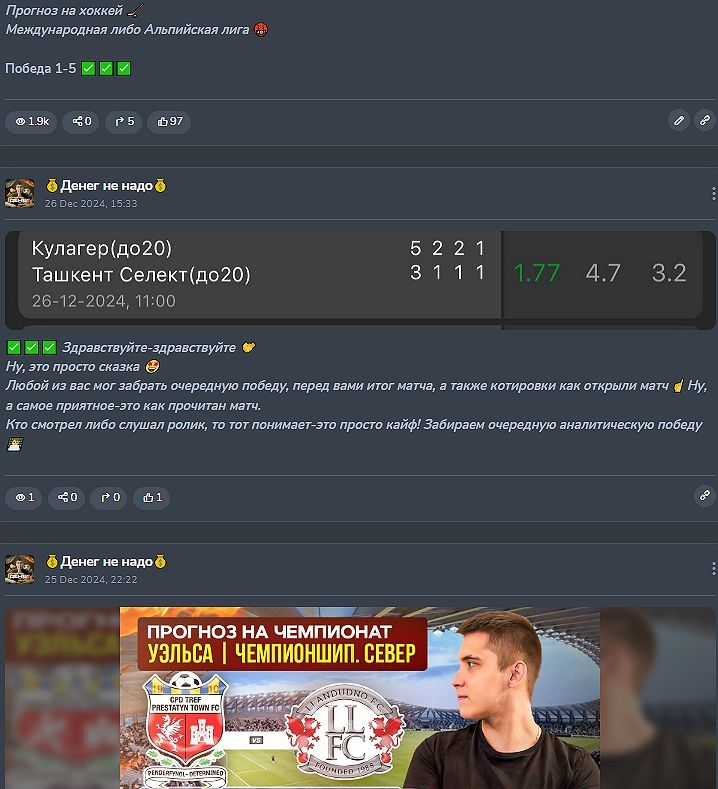
Task: Open channel name on 25 Dec post
Action: click(x=106, y=562)
